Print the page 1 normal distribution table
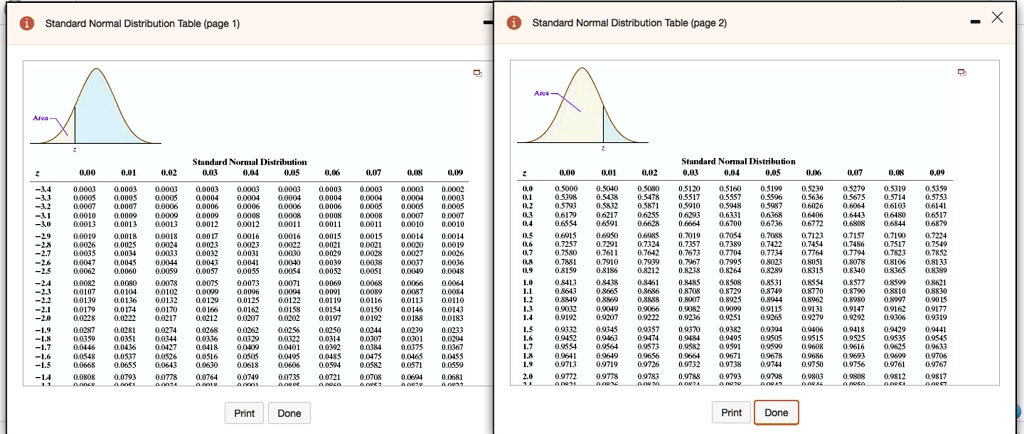Image resolution: width=1024 pixels, height=434 pixels. (x=244, y=413)
